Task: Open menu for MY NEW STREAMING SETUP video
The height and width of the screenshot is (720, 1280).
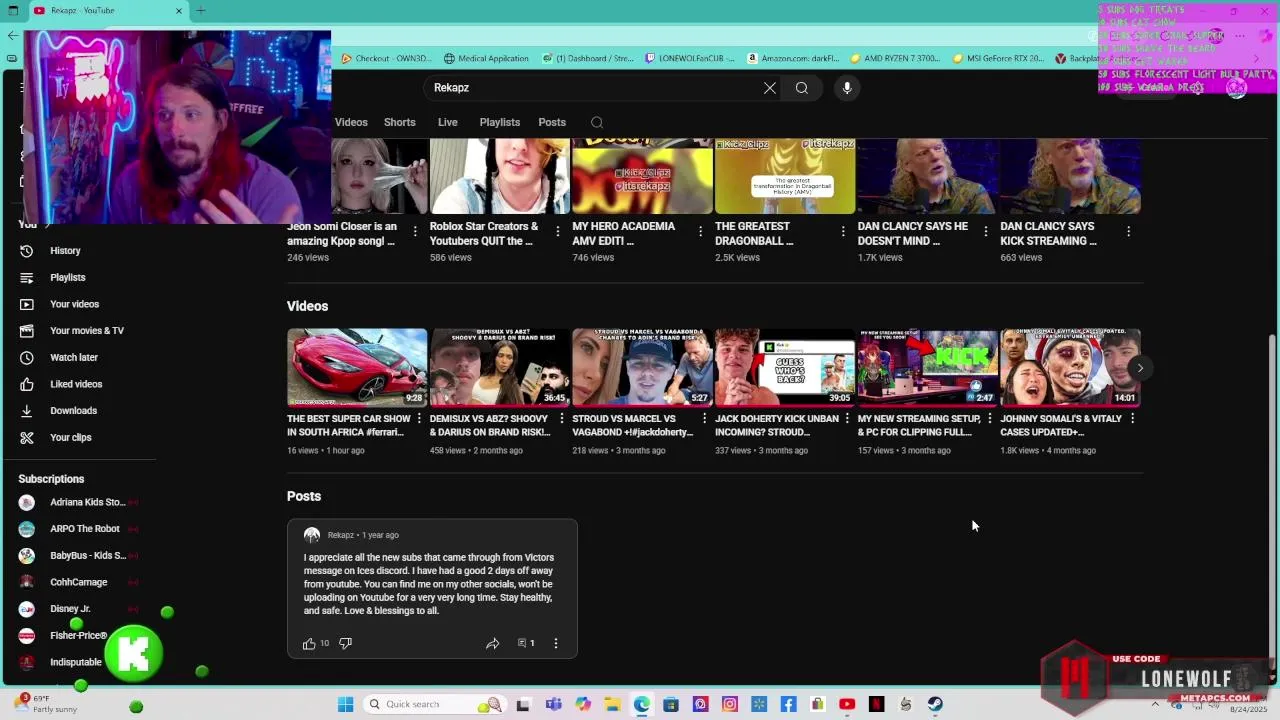Action: [989, 419]
